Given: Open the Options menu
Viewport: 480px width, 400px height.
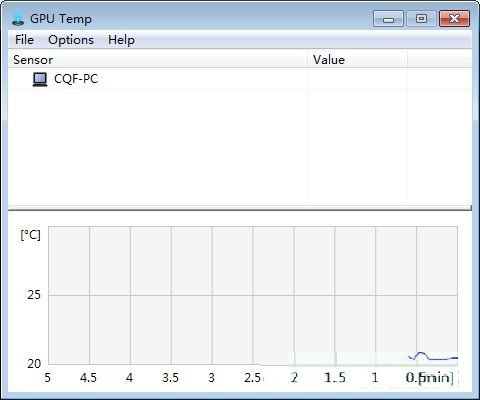Looking at the screenshot, I should (71, 40).
